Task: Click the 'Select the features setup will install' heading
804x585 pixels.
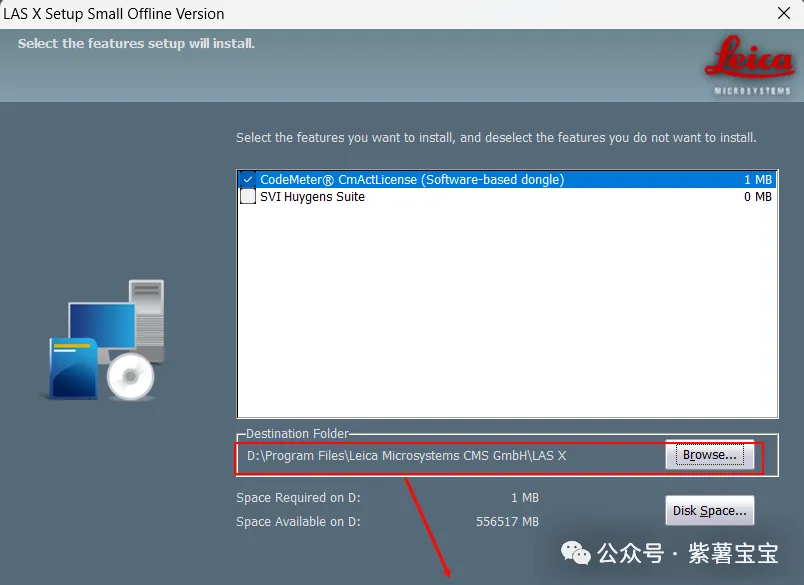Action: click(x=136, y=44)
